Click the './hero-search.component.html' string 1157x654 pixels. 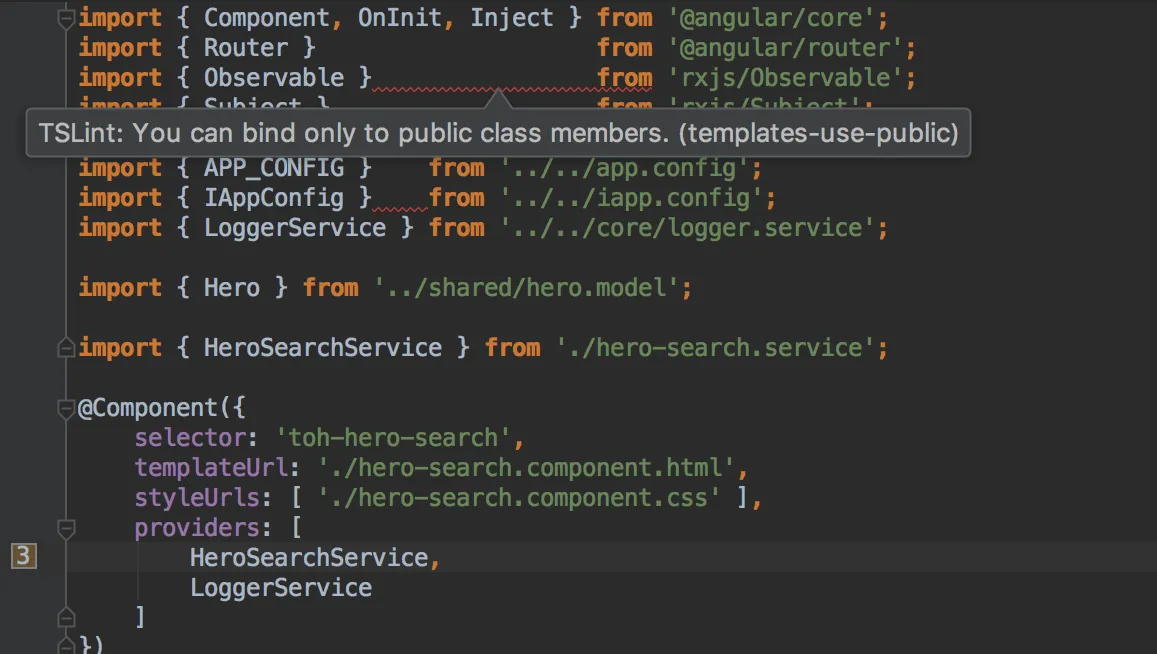click(526, 468)
